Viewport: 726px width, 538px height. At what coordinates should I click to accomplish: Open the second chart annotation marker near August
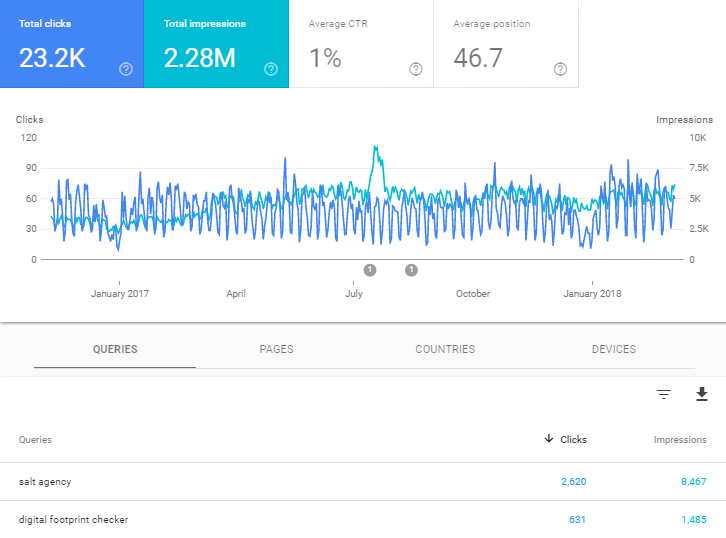[x=411, y=270]
